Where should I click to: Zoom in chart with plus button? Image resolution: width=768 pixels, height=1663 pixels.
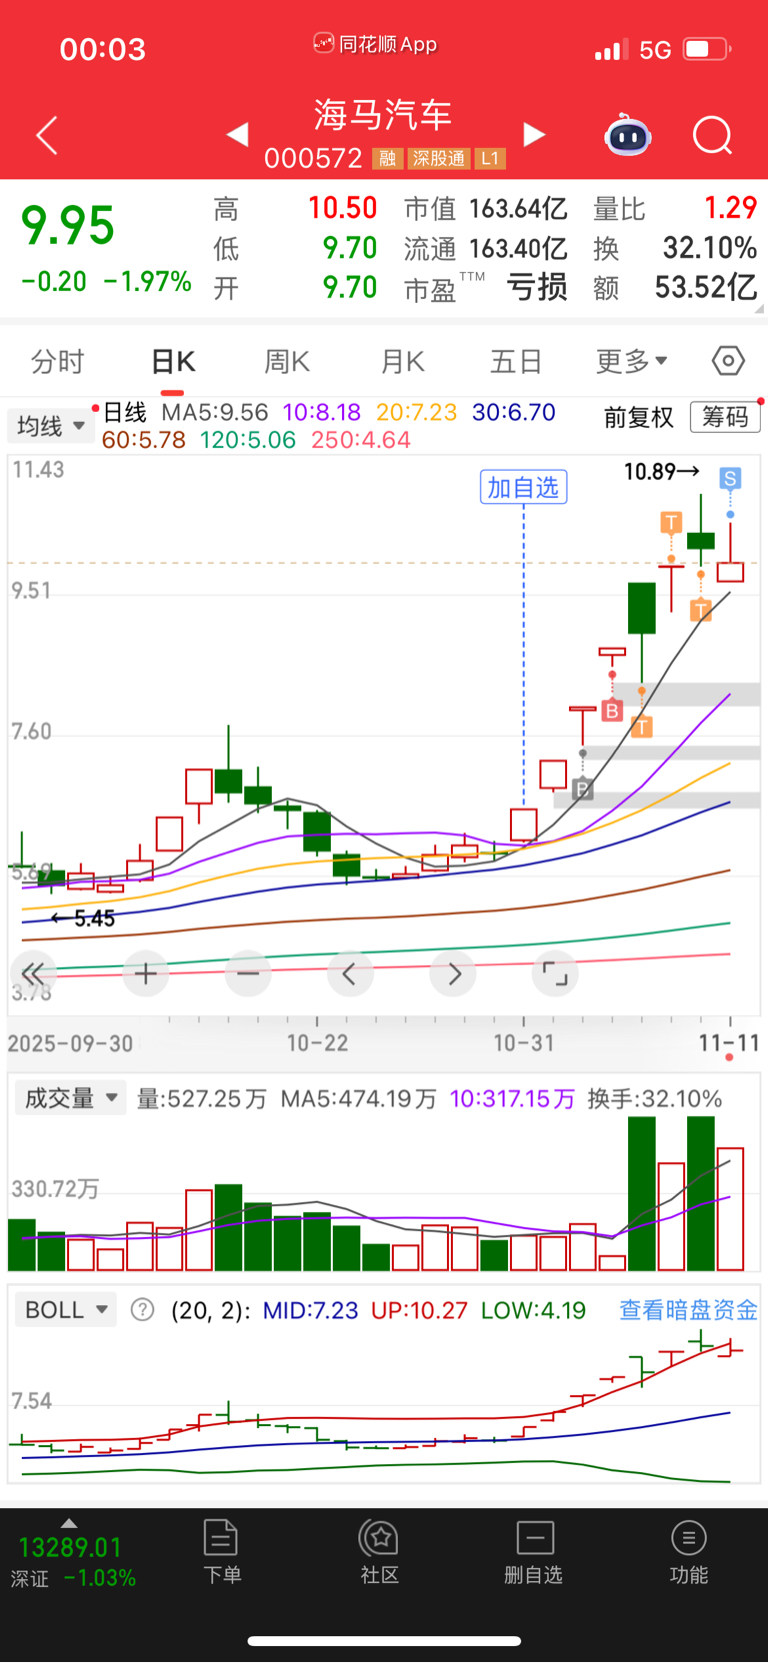146,973
